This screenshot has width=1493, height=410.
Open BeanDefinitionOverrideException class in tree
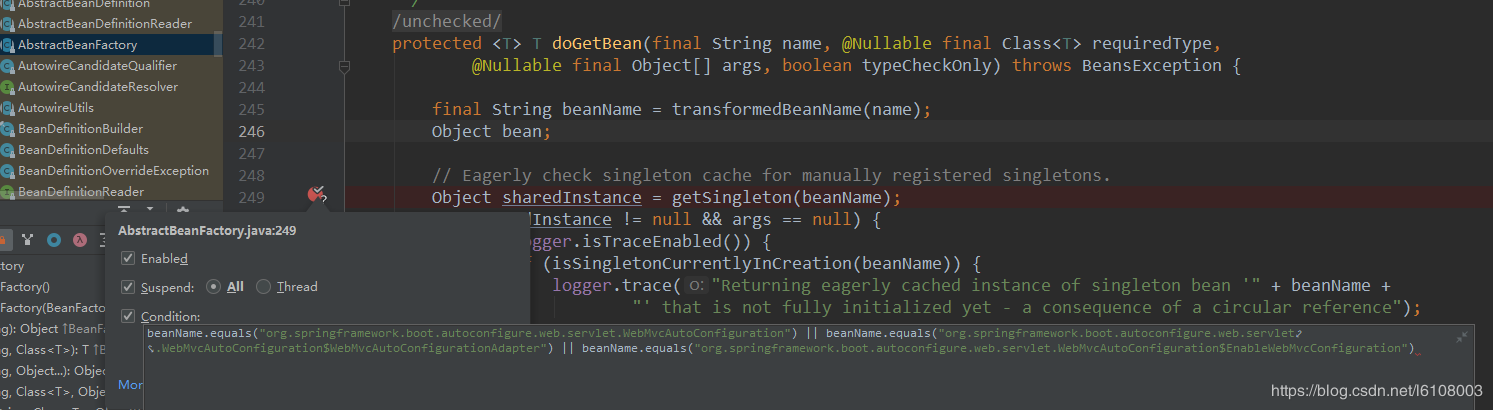click(x=113, y=171)
